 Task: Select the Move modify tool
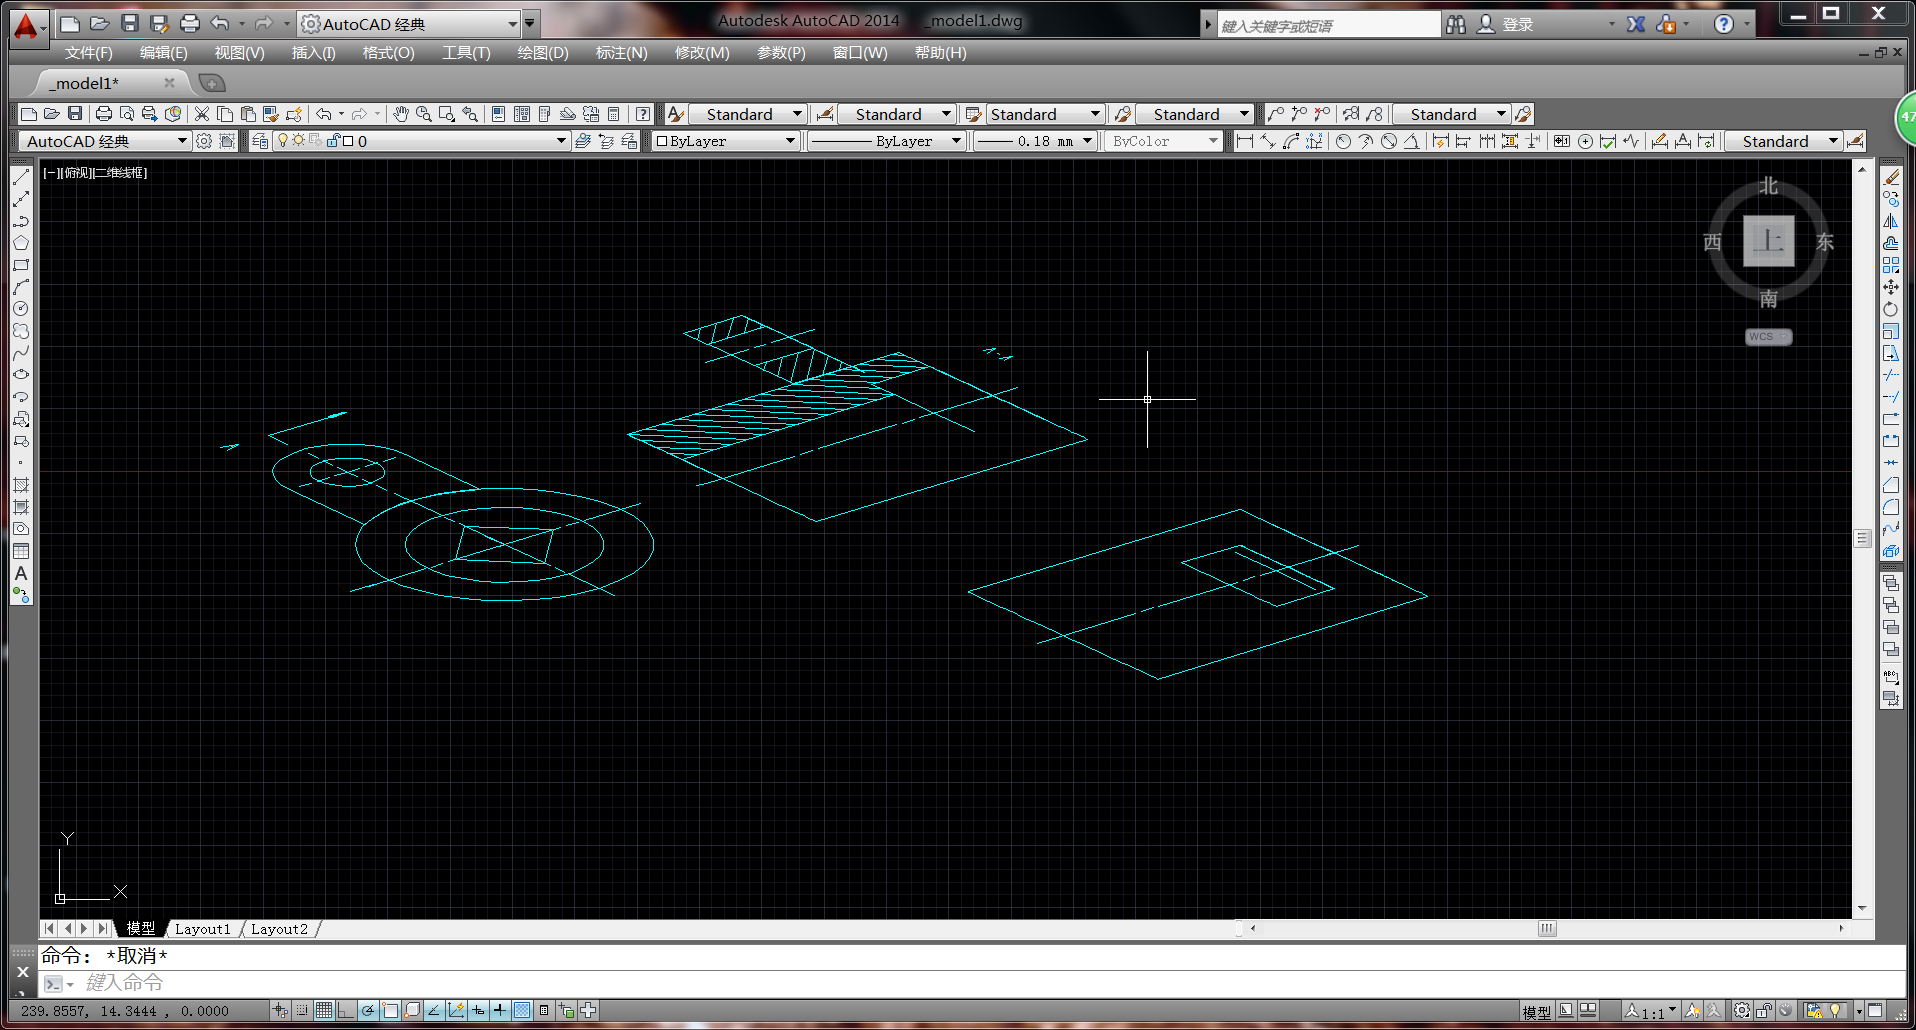point(1891,287)
